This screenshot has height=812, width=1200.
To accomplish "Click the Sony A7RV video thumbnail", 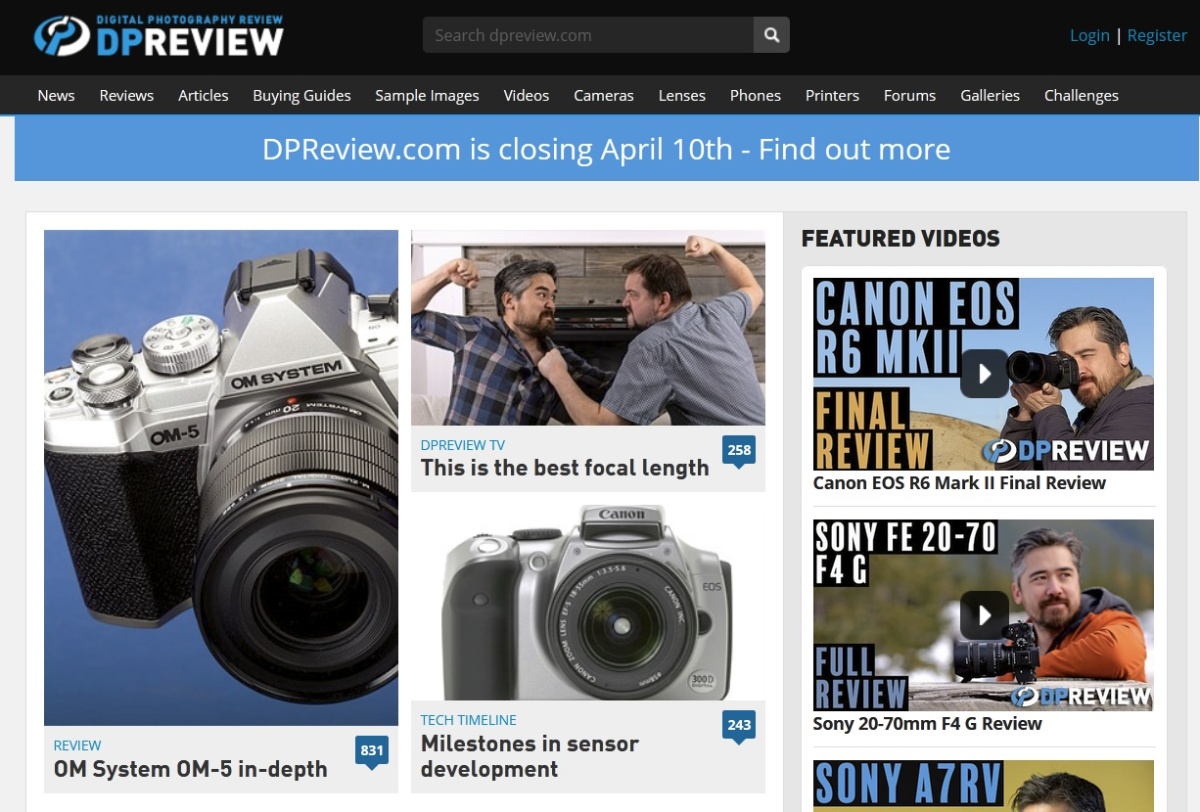I will (983, 790).
